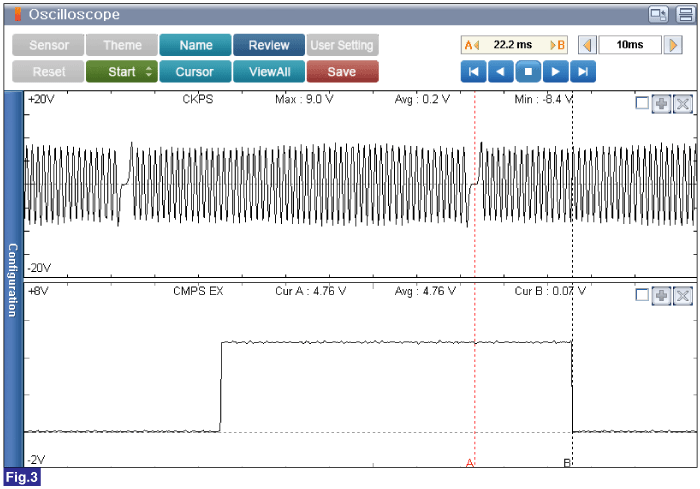Click the Oscilloscope title icon
Viewport: 700px width, 489px height.
pos(18,14)
